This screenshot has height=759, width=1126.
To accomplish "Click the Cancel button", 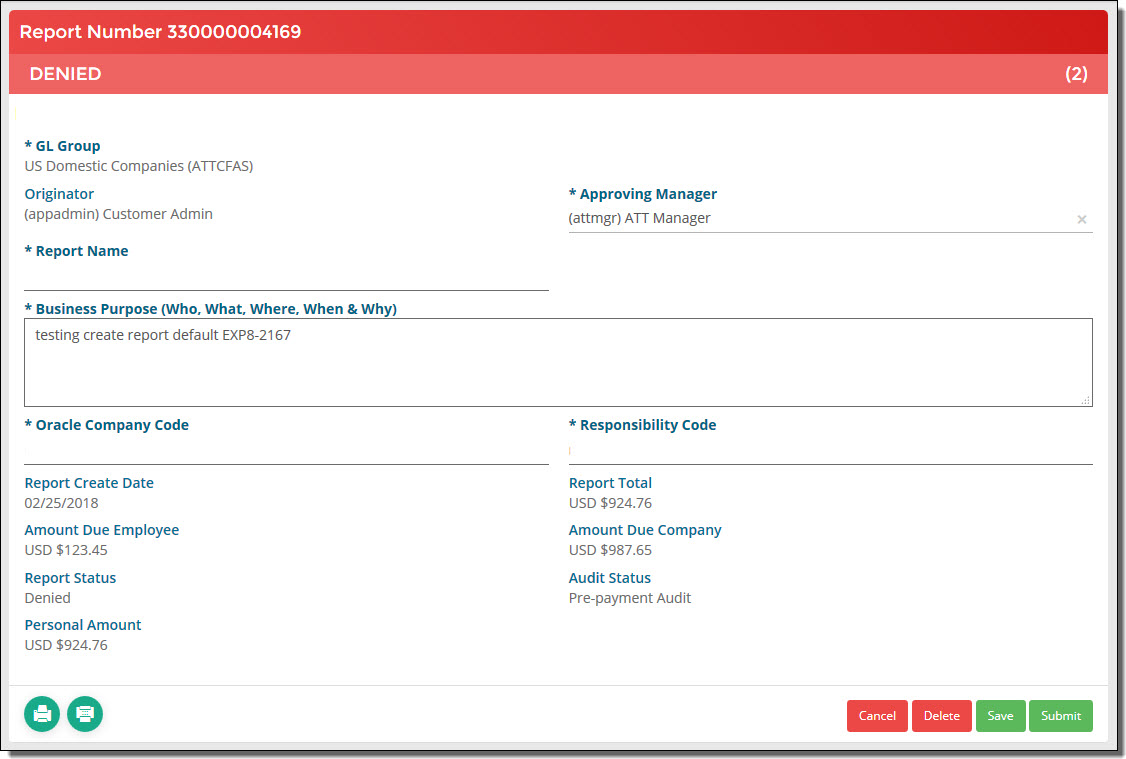I will coord(877,716).
